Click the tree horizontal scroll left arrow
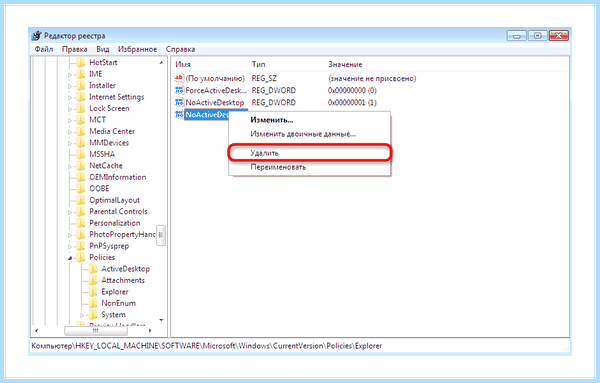The image size is (600, 383). click(x=37, y=331)
